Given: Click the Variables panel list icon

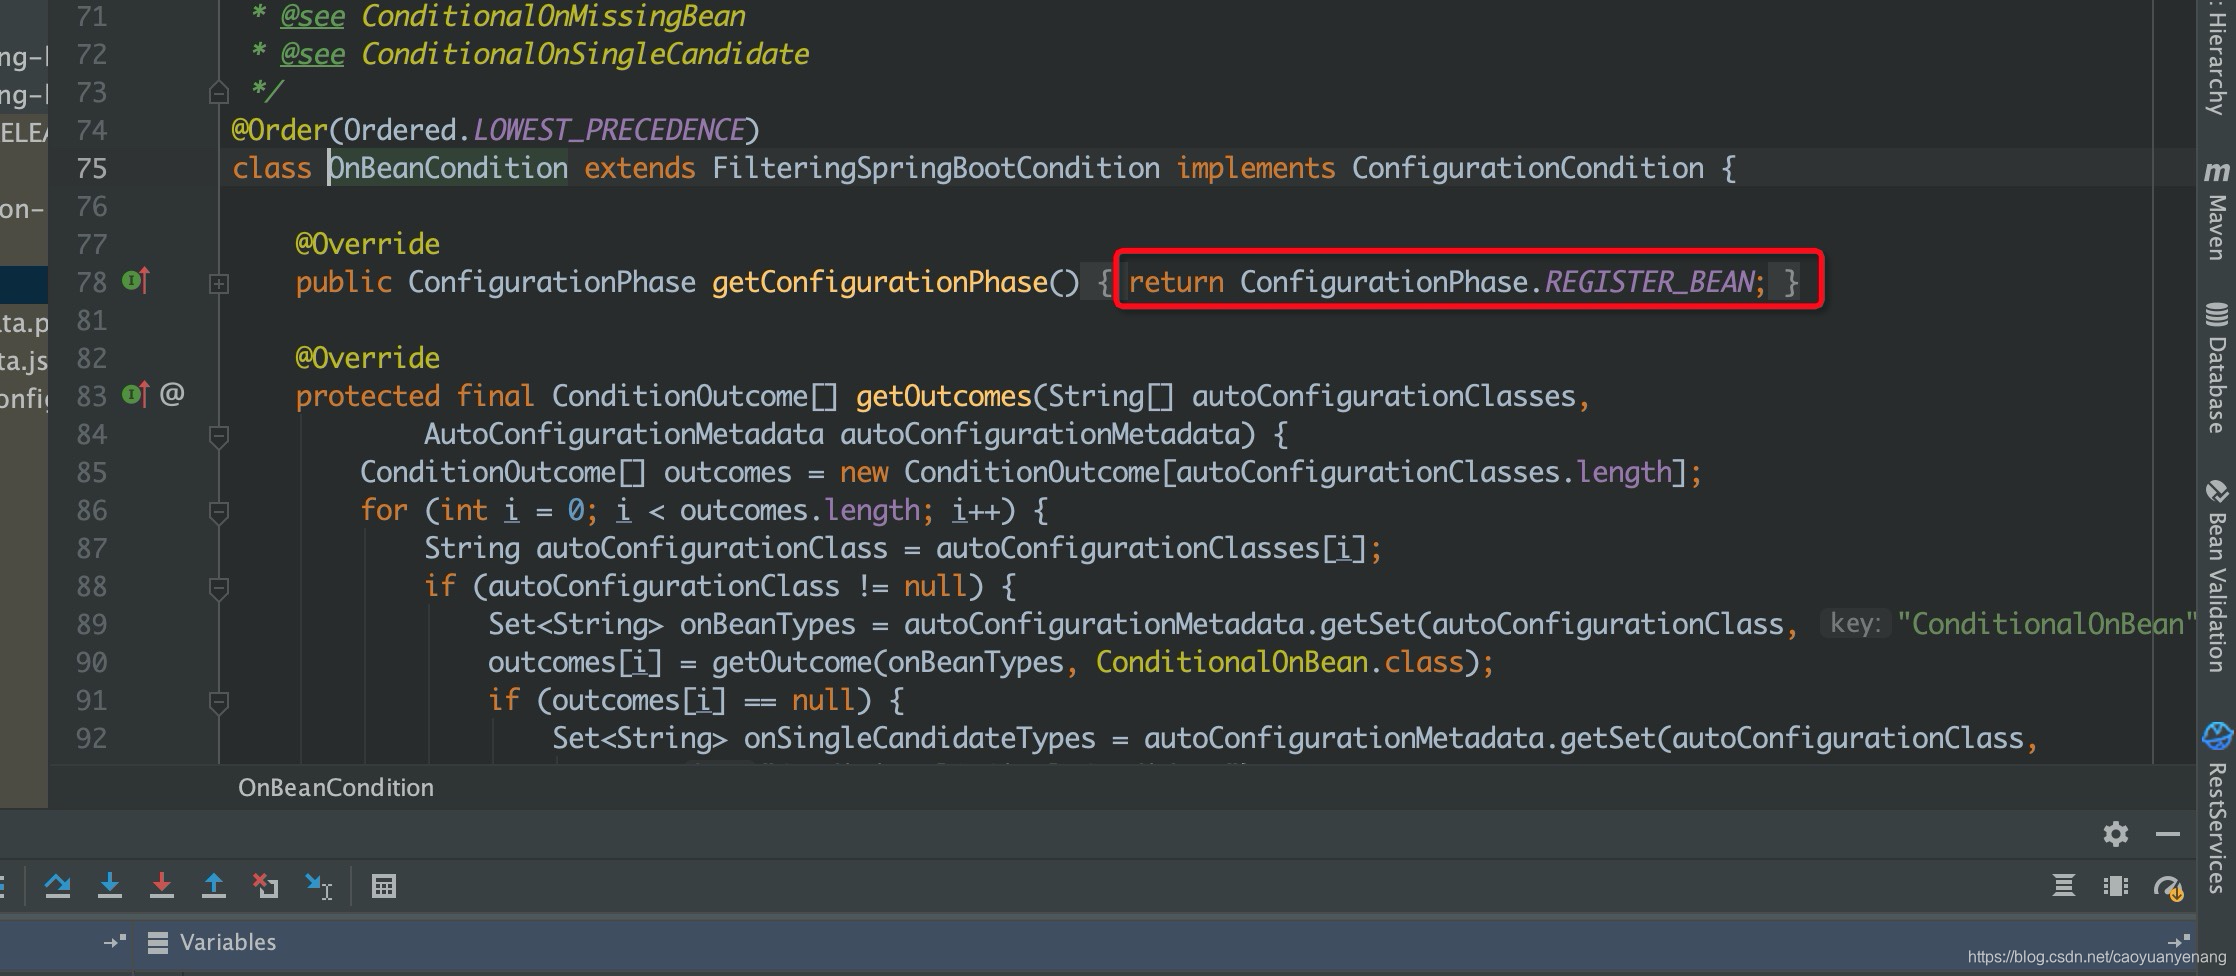Looking at the screenshot, I should point(157,942).
